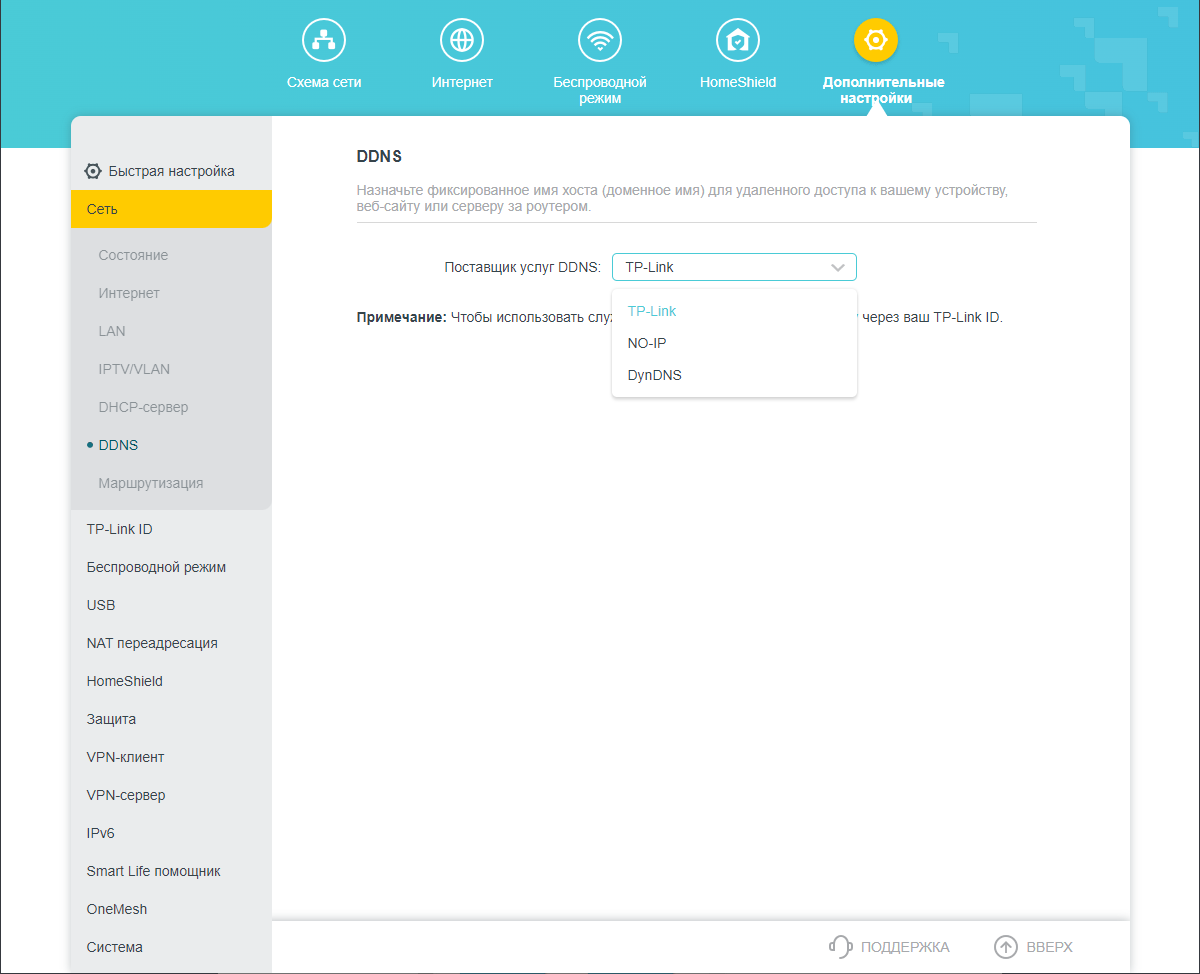
Task: Go to Состояние under Network
Action: pyautogui.click(x=133, y=255)
